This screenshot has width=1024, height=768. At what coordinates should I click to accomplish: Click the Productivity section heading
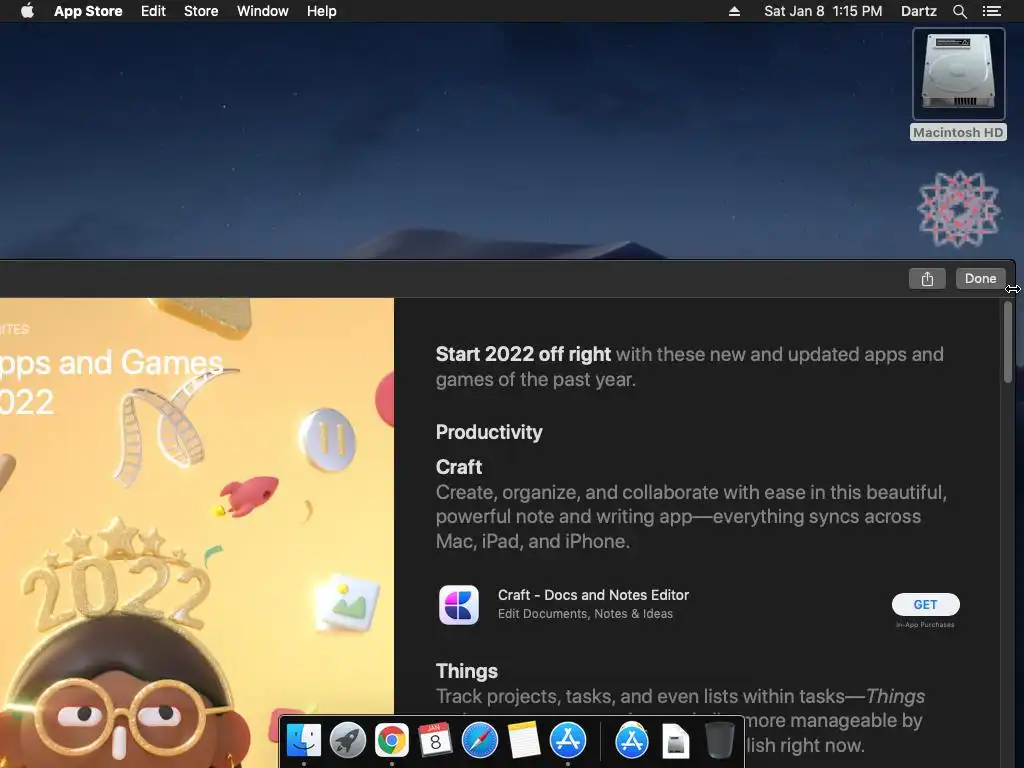pos(488,432)
